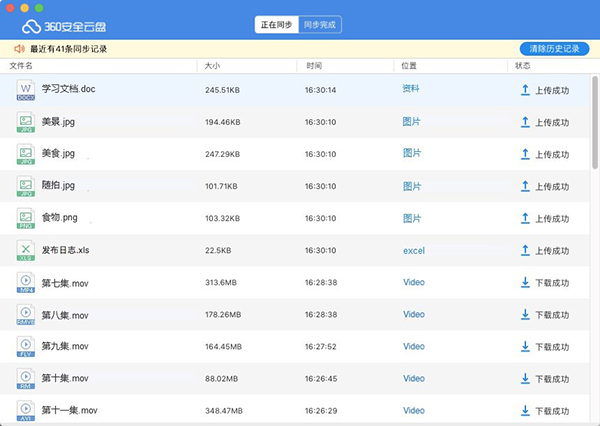This screenshot has width=600, height=426.
Task: Click the download arrow for 第九集.mov
Action: [525, 347]
